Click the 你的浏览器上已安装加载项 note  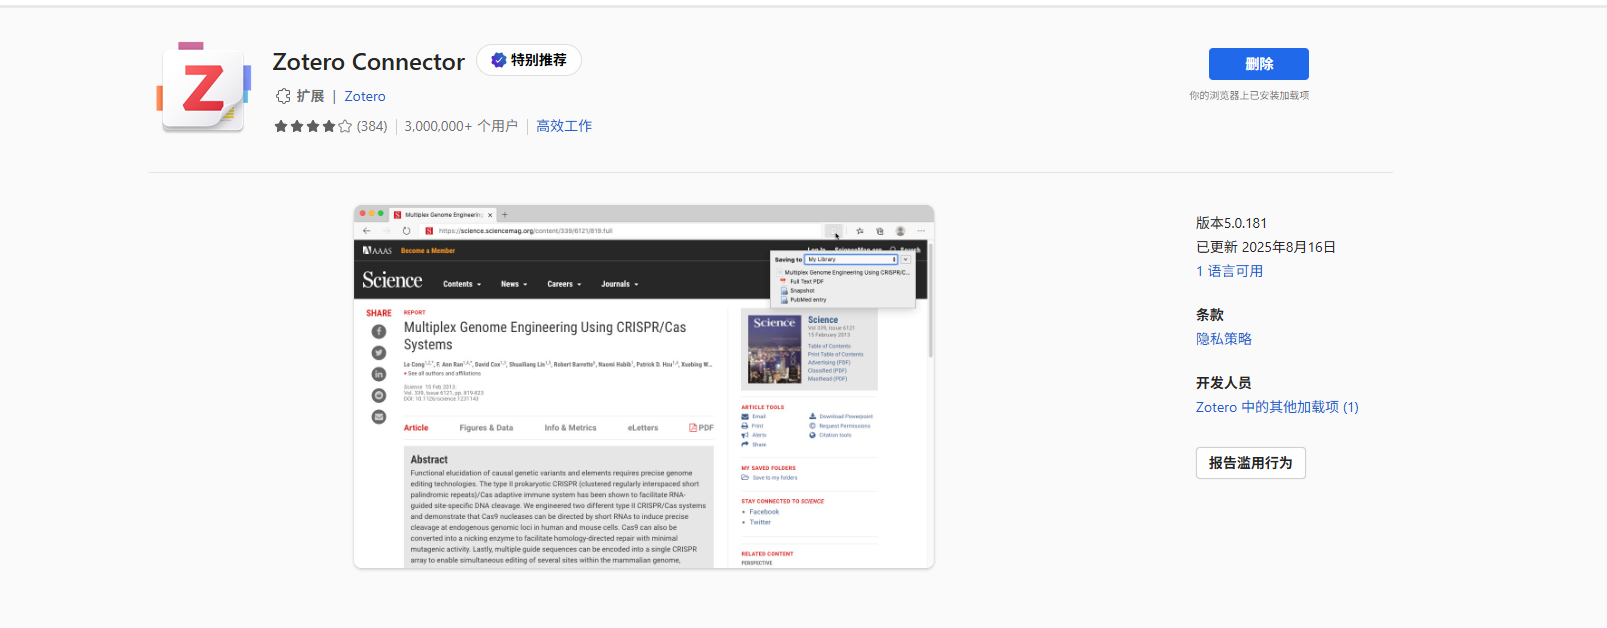pyautogui.click(x=1249, y=96)
